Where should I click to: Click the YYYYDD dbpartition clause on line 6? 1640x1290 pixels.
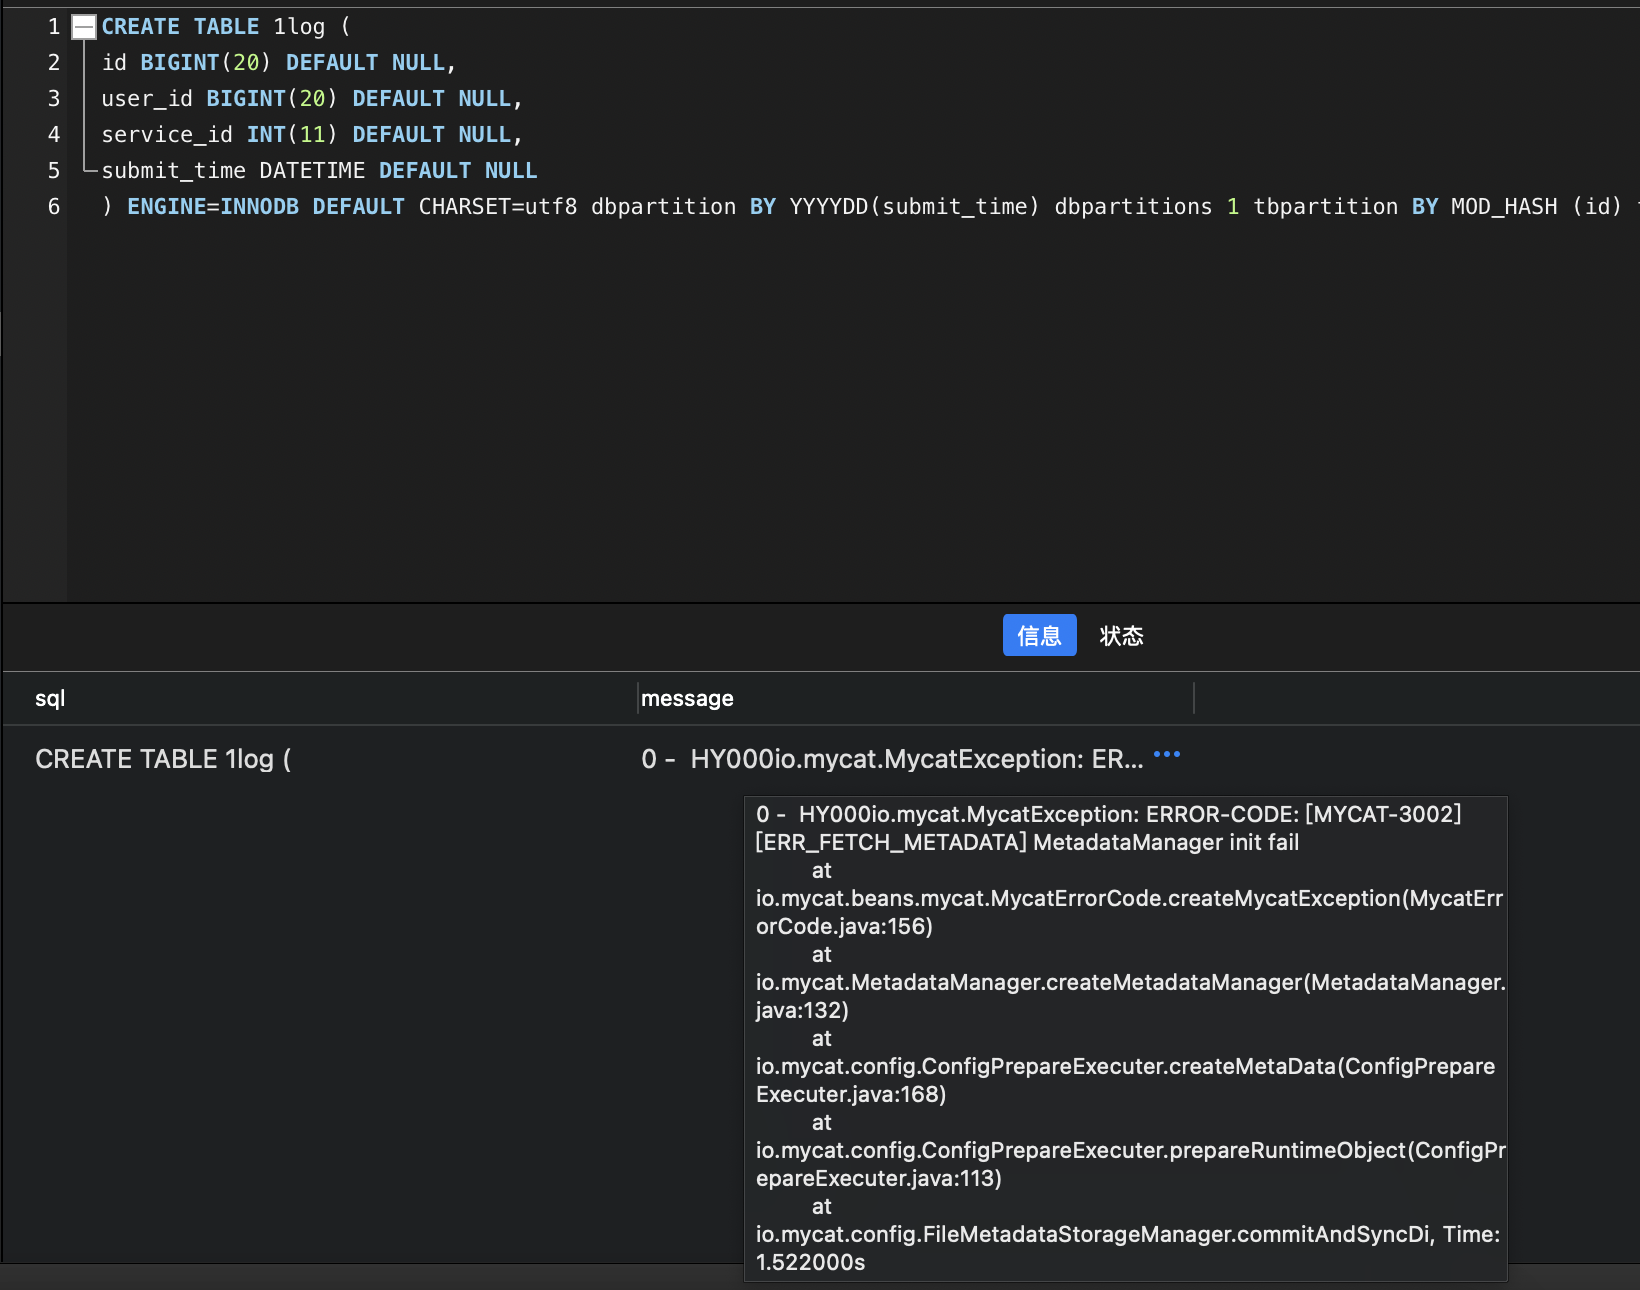(913, 207)
